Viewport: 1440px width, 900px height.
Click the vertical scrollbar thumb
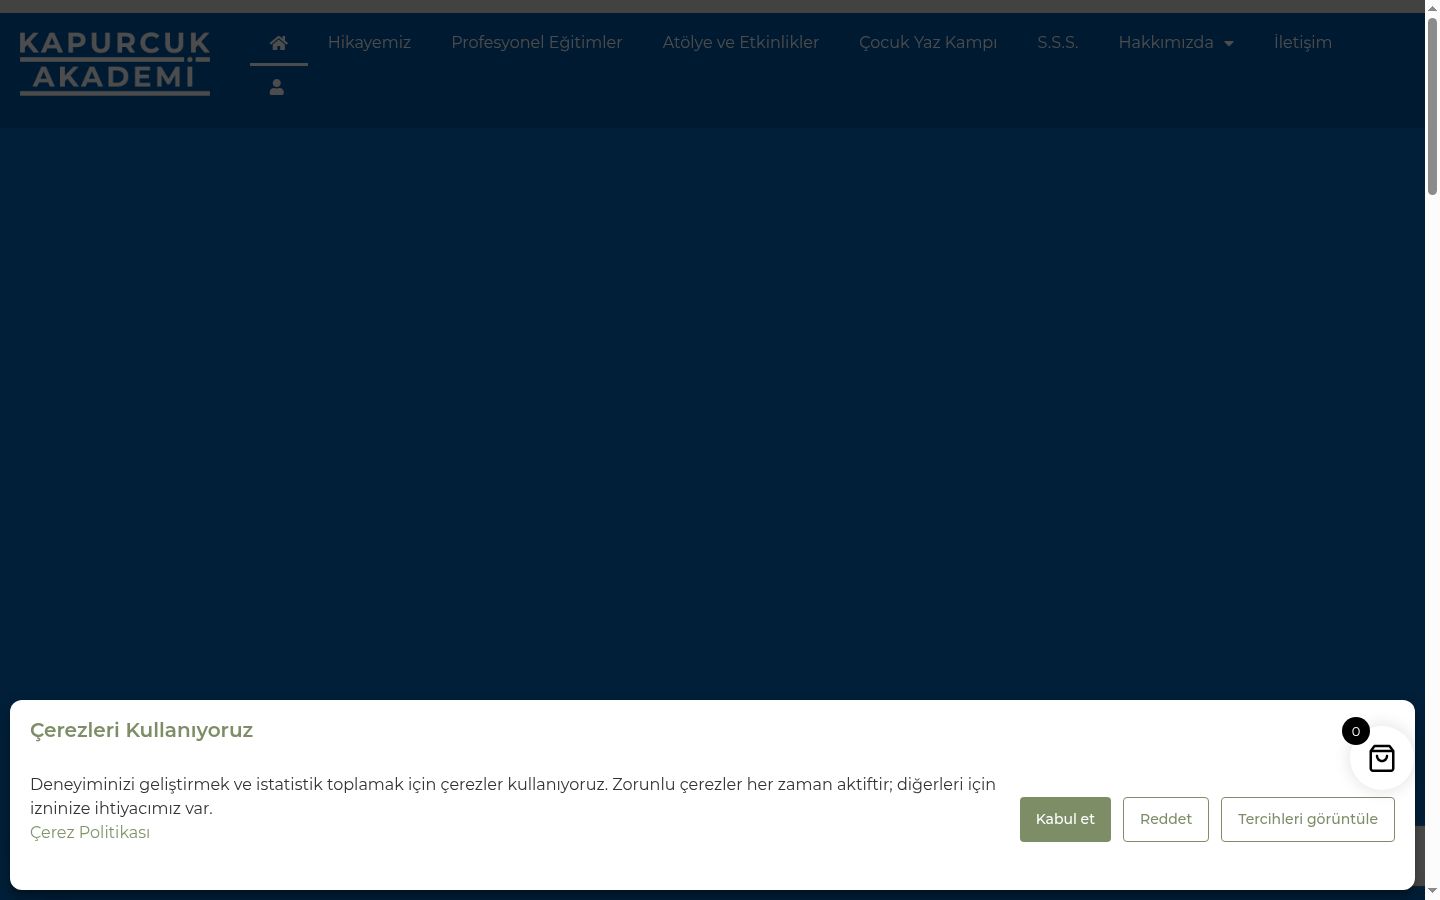(1432, 105)
